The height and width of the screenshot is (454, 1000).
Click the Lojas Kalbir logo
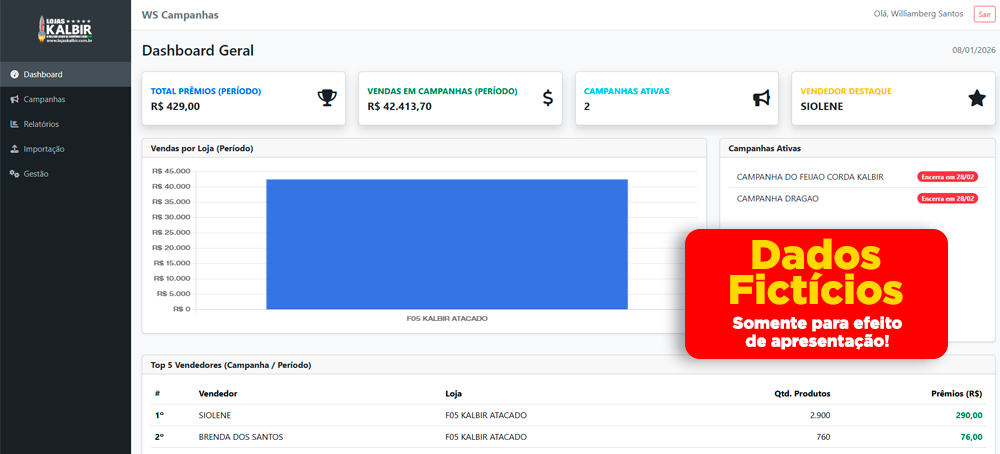65,29
